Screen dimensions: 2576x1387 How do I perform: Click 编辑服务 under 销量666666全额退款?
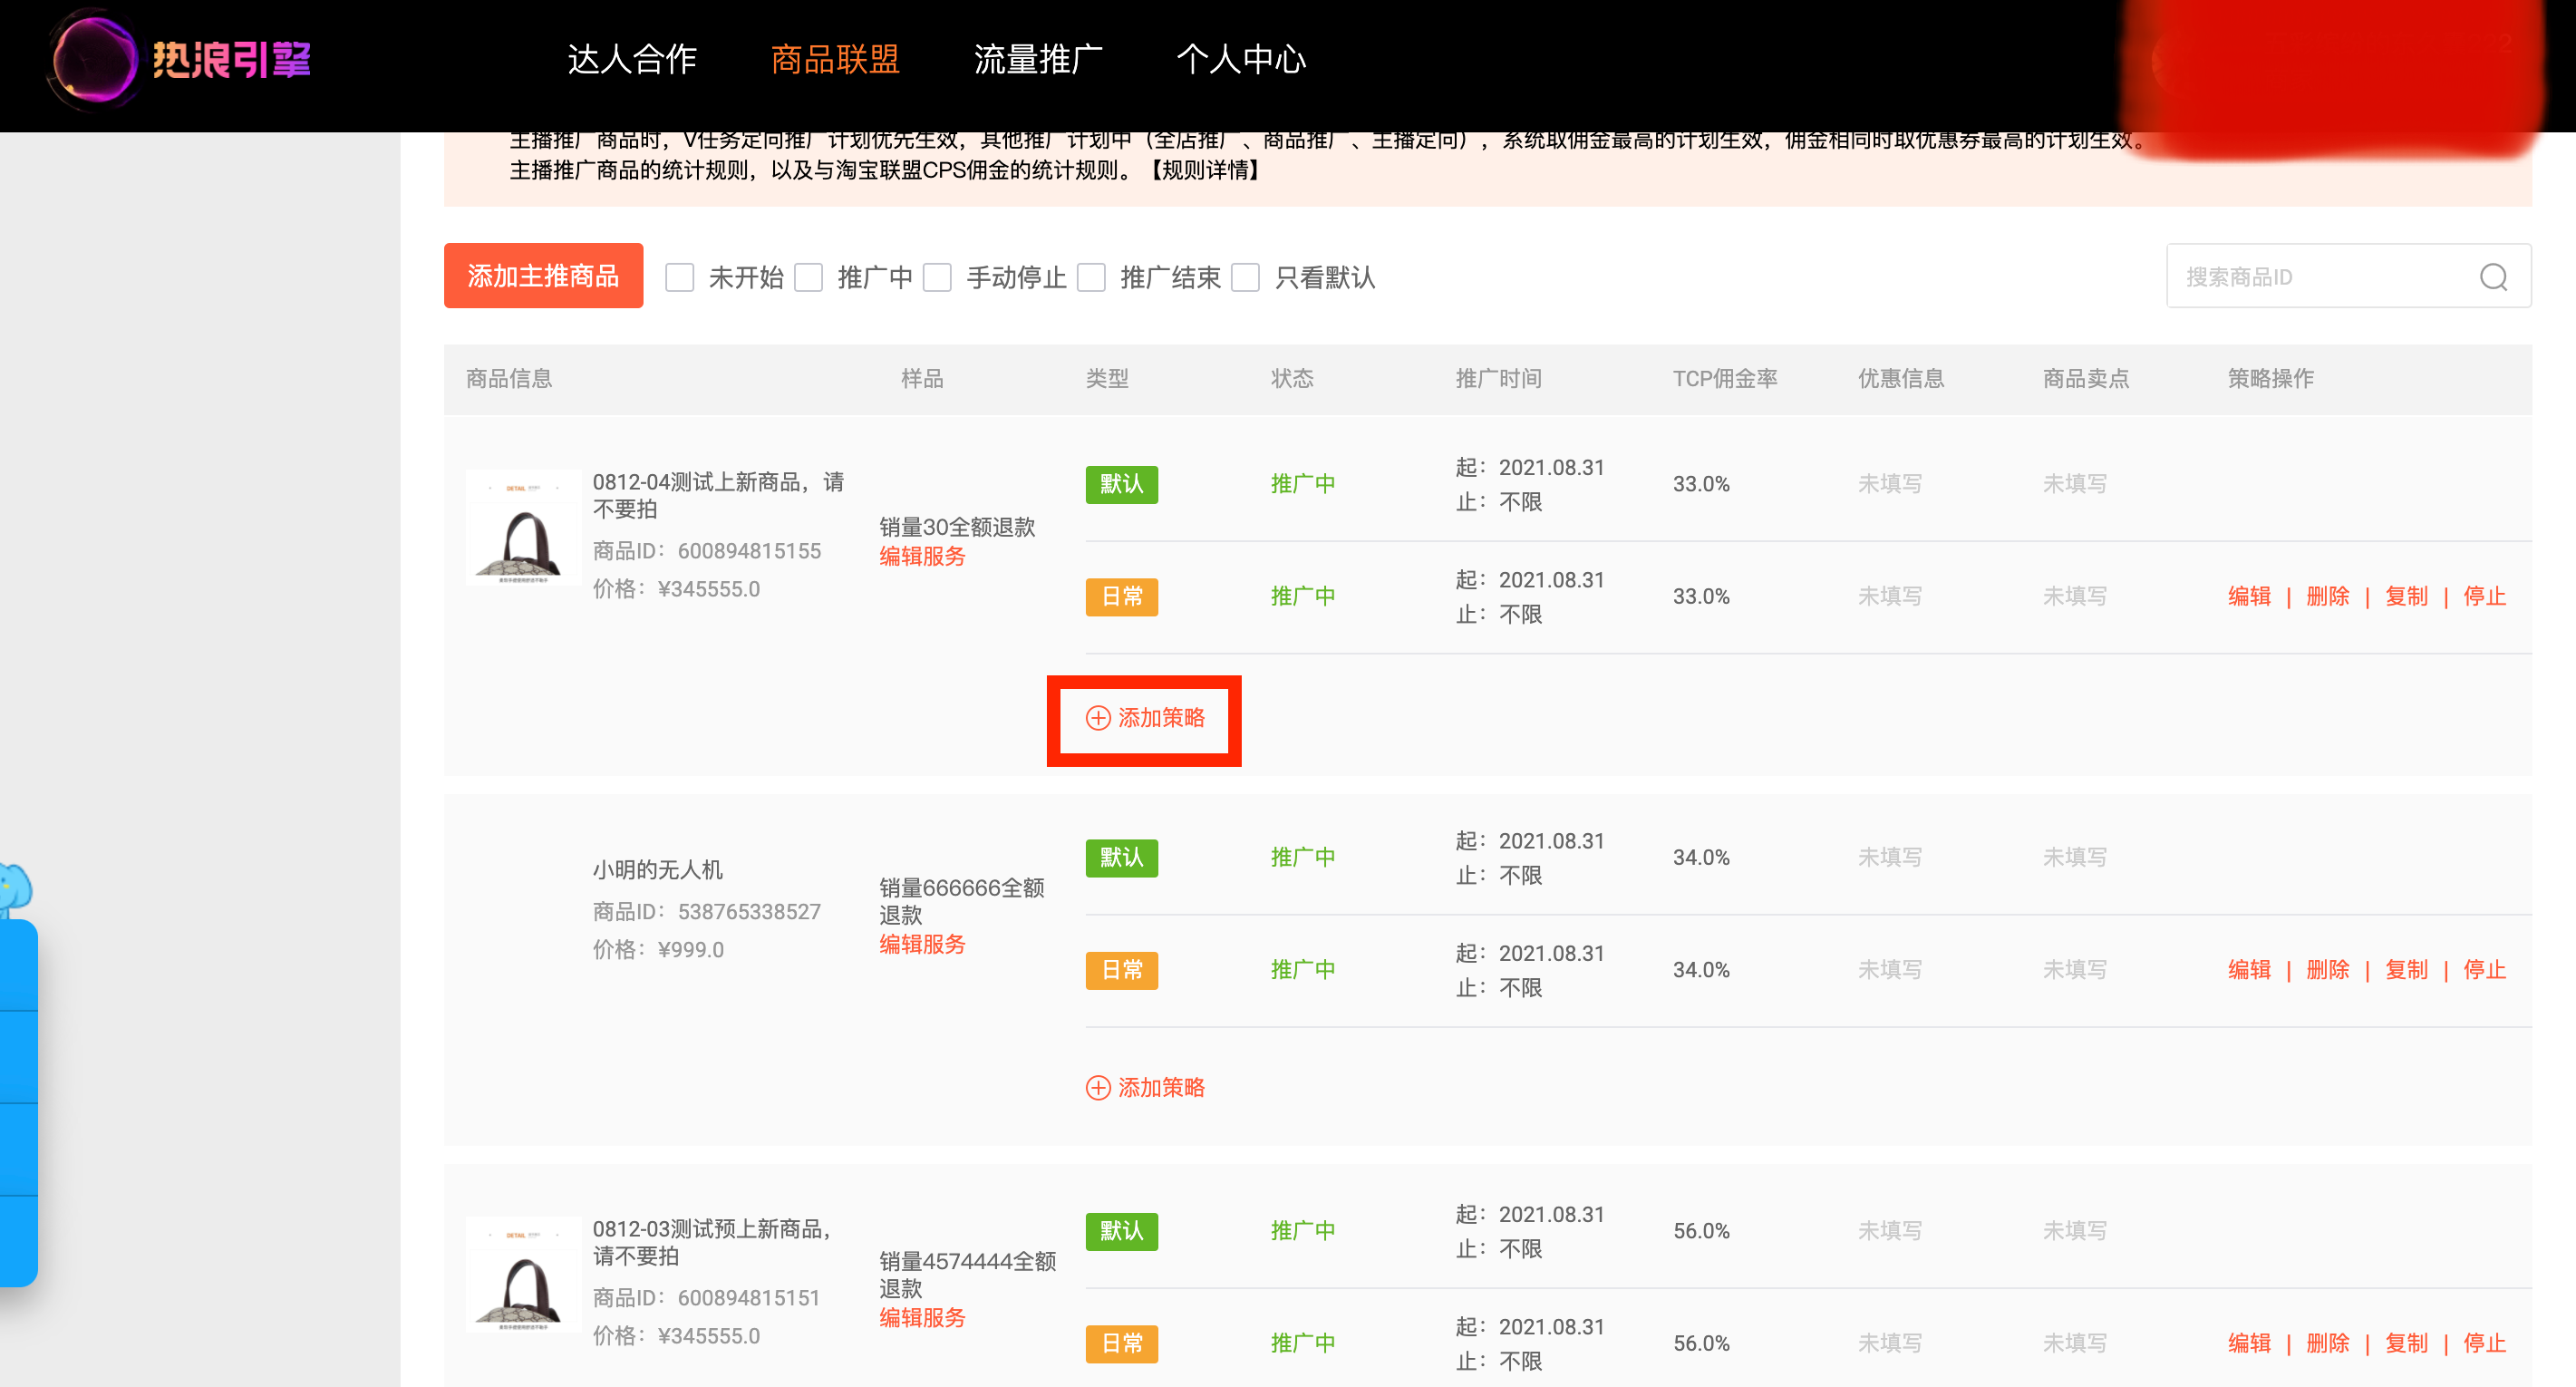(x=922, y=945)
